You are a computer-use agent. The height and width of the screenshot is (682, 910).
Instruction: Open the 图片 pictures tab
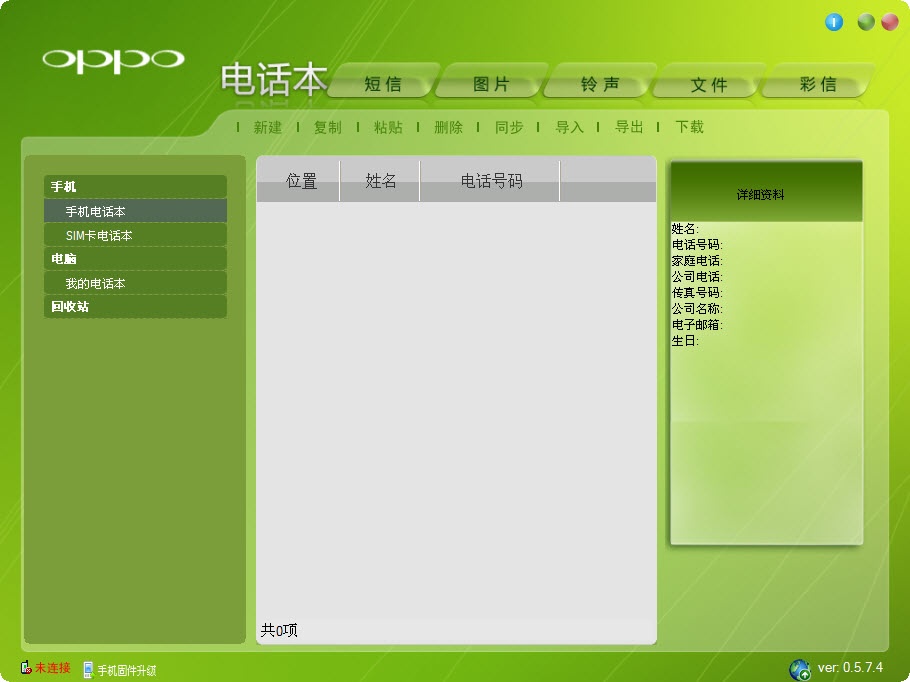[x=490, y=84]
